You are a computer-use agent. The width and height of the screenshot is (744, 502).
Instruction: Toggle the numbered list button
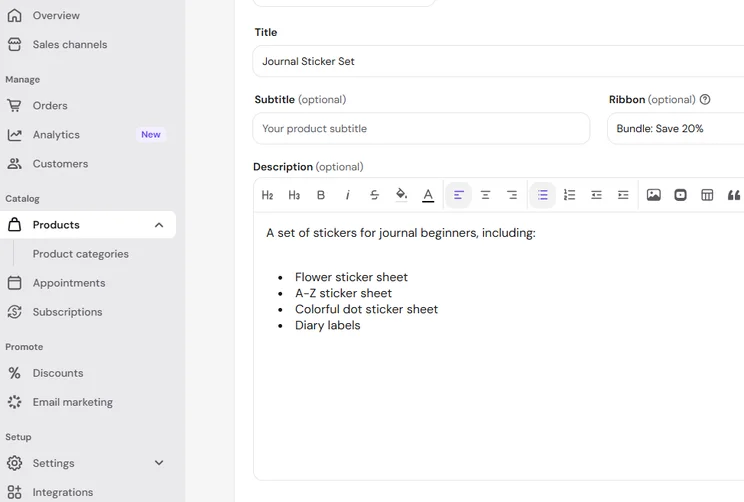[569, 195]
